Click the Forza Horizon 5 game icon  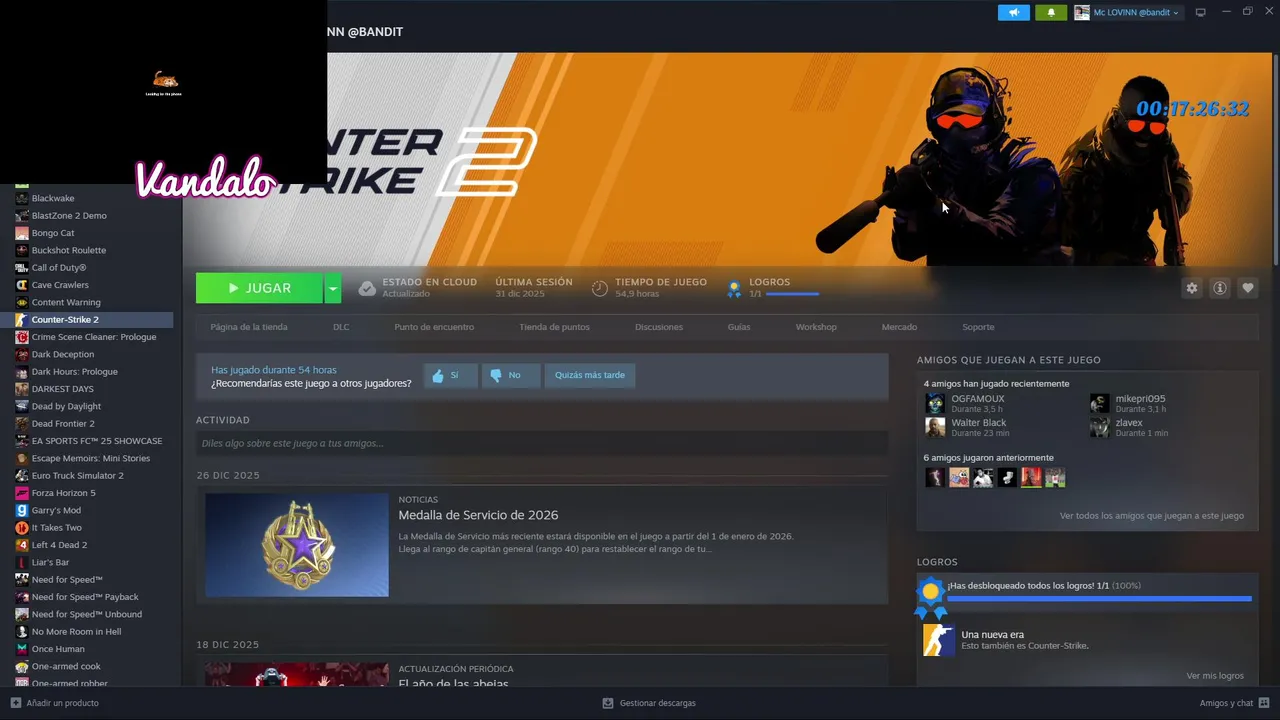click(x=22, y=493)
